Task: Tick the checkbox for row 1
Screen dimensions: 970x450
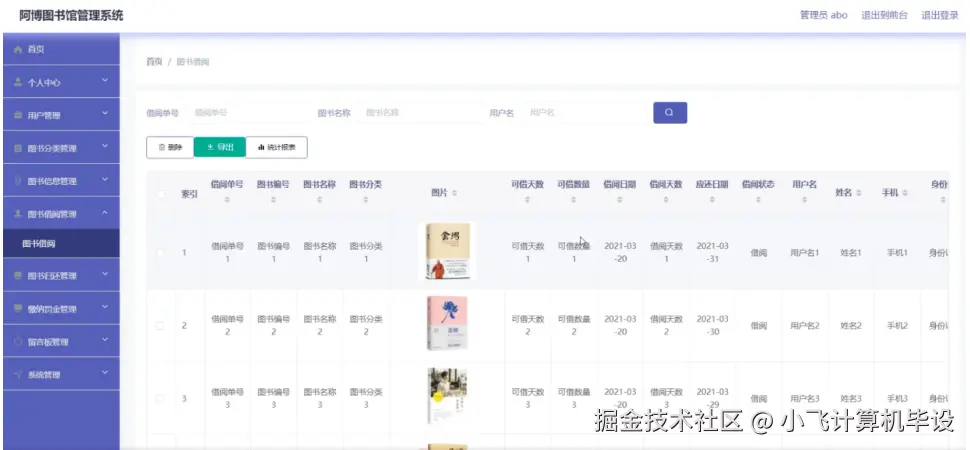Action: pos(161,253)
